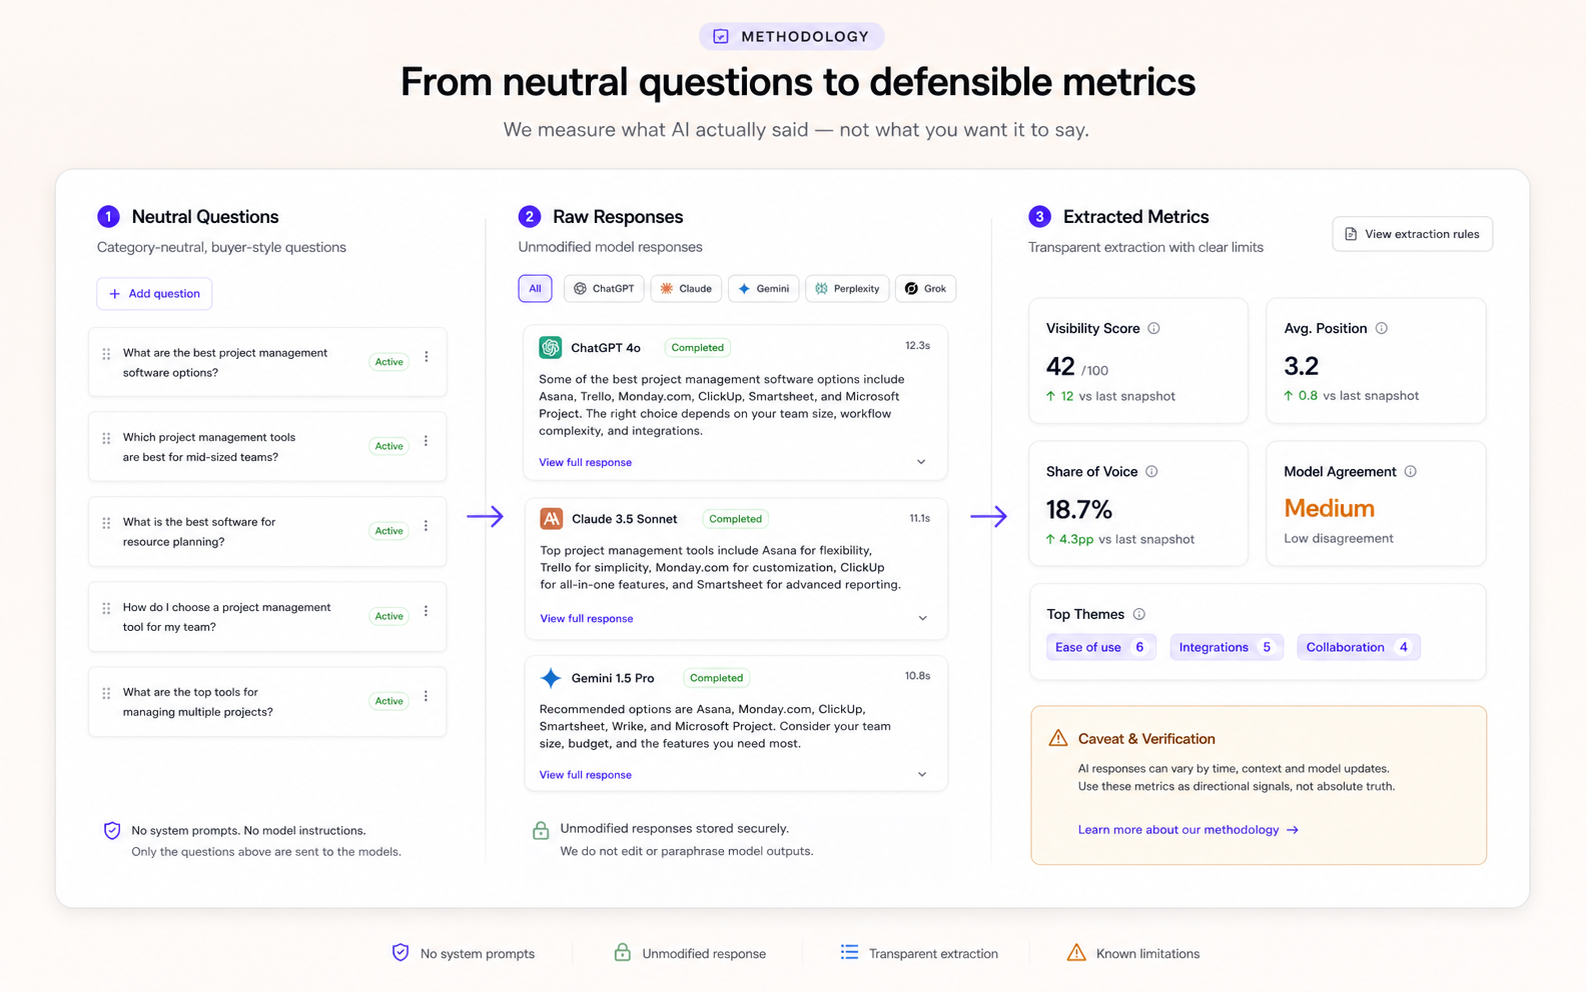Screen dimensions: 1586x992
Task: Open menu for 'managing multiple projects' question
Action: (426, 696)
